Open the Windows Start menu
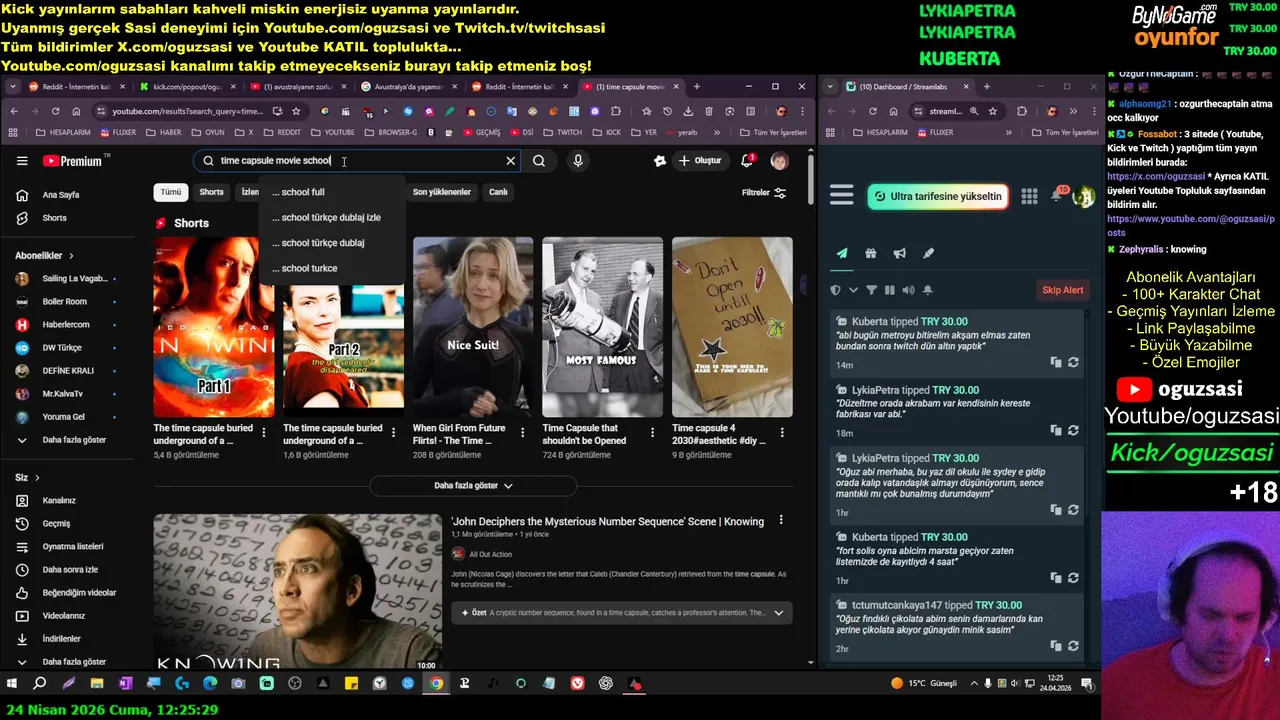 pos(12,684)
